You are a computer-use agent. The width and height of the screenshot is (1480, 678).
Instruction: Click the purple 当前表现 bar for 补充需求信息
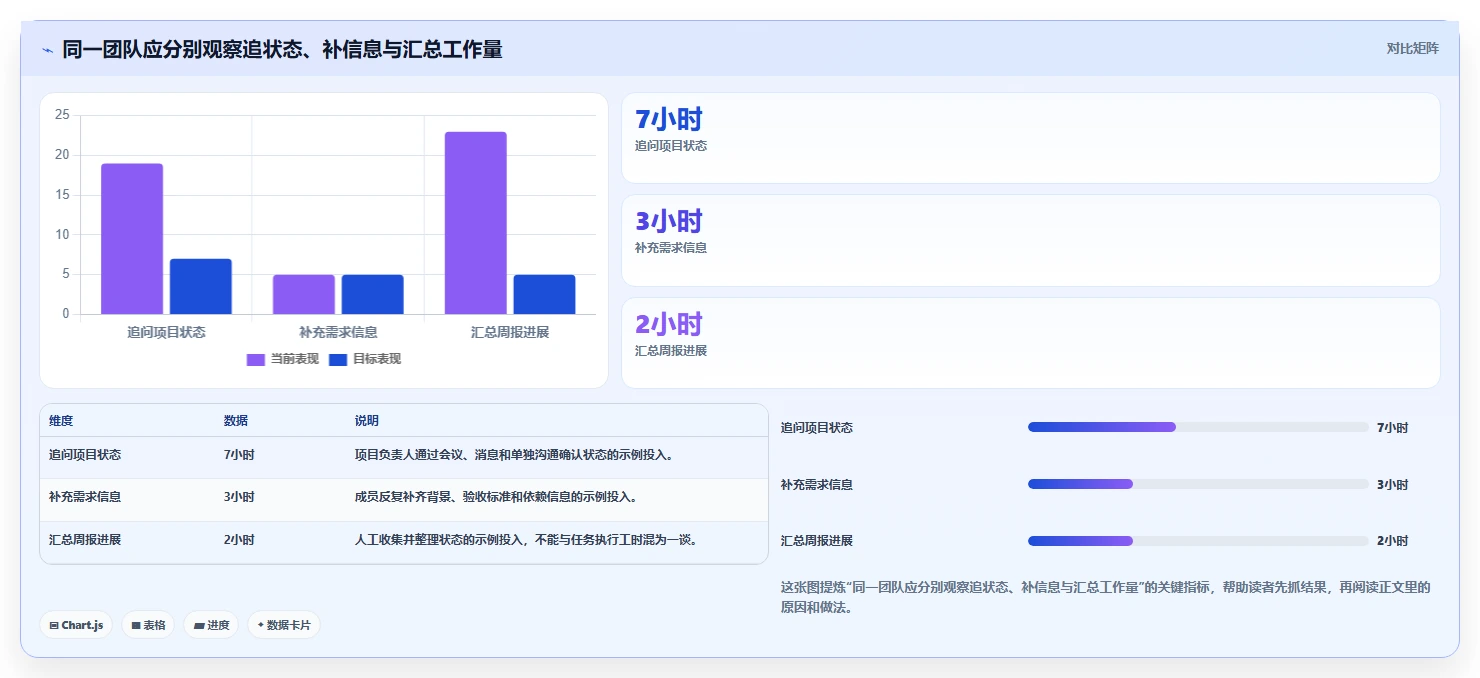coord(304,295)
